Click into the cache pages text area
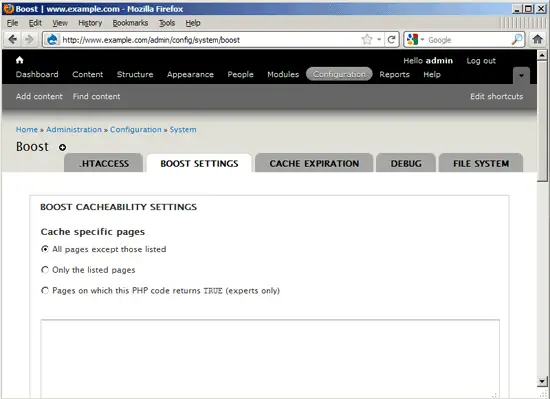Screen dimensions: 550x399 (270, 358)
